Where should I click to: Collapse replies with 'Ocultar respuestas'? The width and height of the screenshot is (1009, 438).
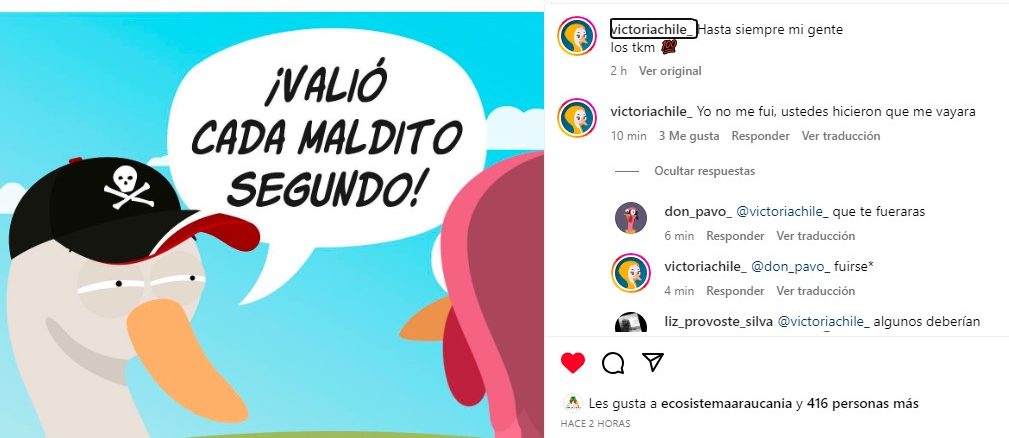[x=705, y=171]
